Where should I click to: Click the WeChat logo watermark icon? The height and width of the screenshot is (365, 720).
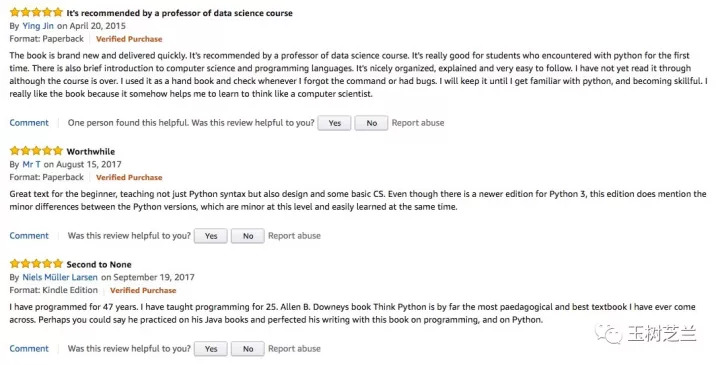pos(608,334)
